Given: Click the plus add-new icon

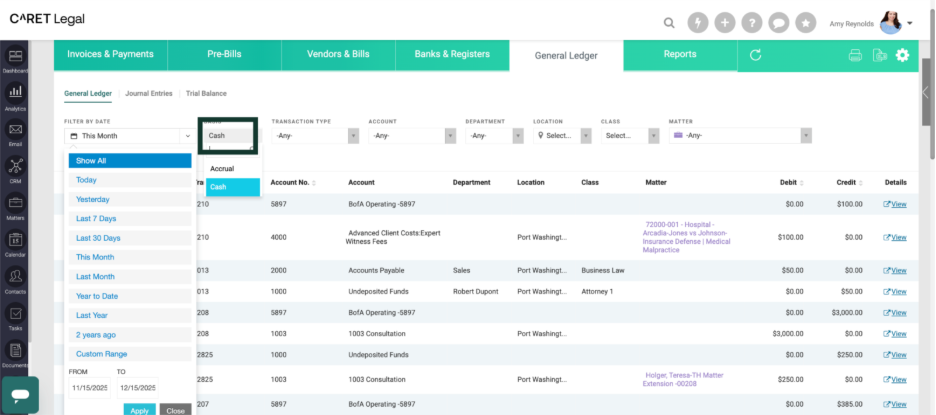Looking at the screenshot, I should [725, 23].
